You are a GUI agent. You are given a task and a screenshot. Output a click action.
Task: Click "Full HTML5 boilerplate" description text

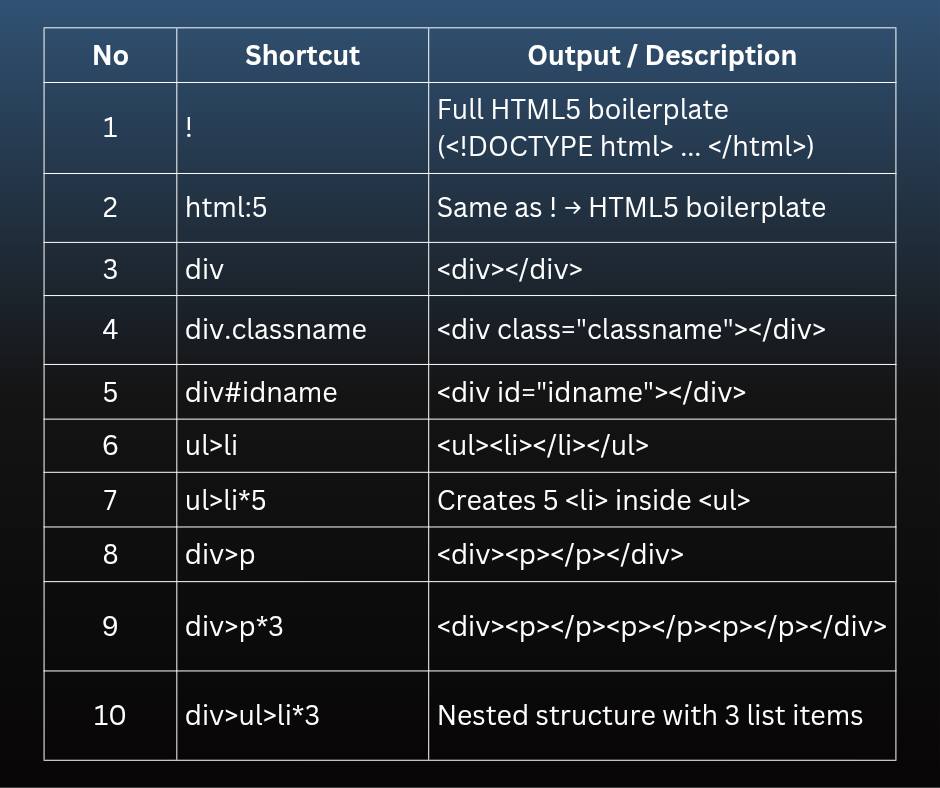point(583,110)
